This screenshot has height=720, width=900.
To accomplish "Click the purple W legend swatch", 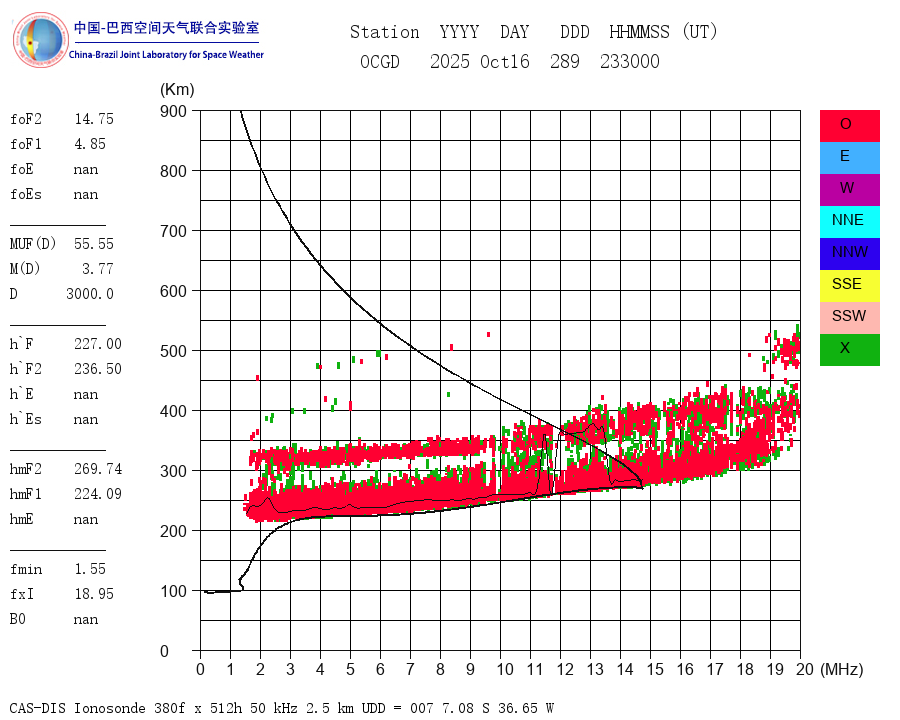I will pyautogui.click(x=849, y=190).
